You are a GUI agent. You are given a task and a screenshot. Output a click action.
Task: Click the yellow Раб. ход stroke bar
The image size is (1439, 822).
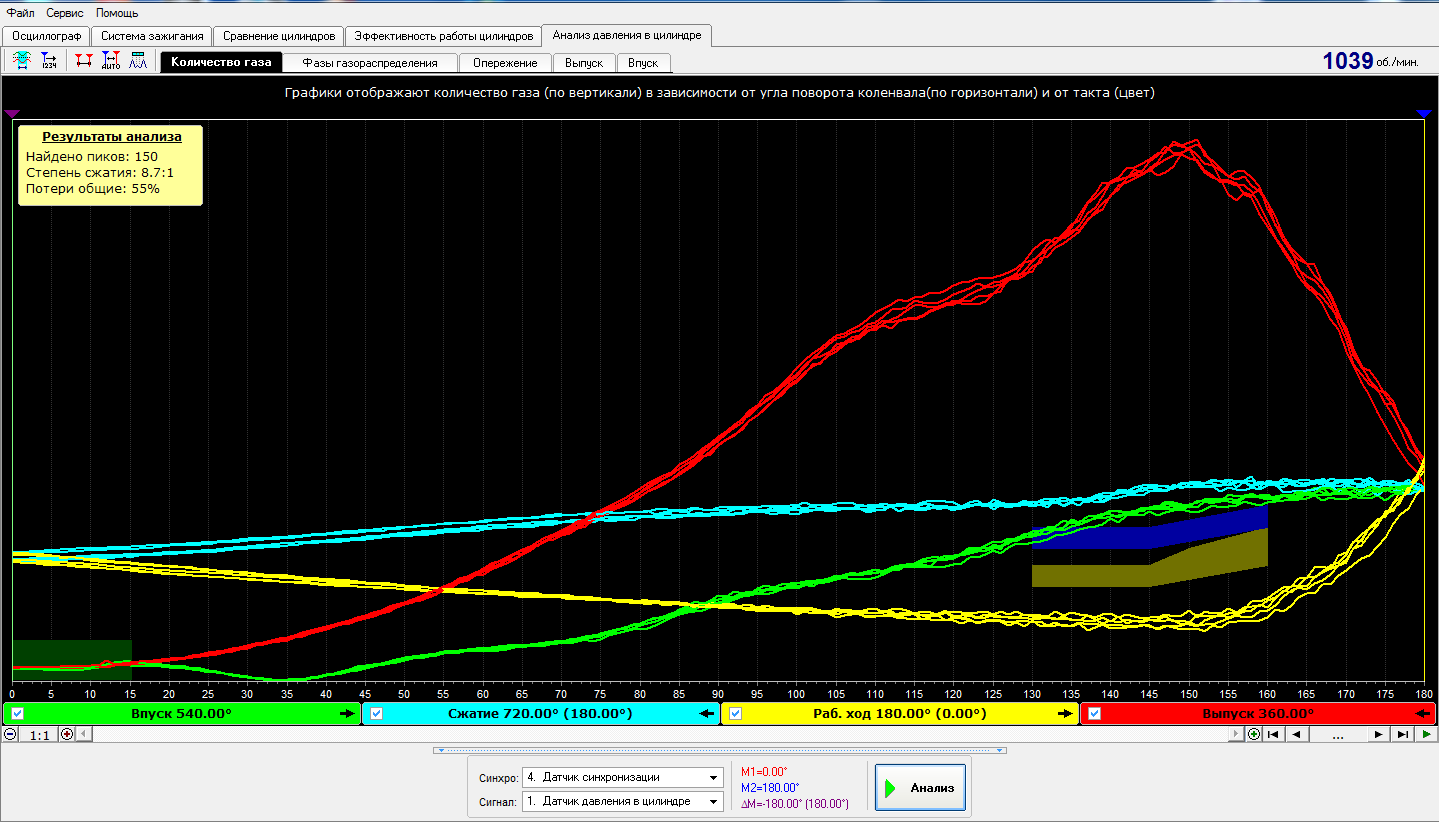click(x=900, y=714)
